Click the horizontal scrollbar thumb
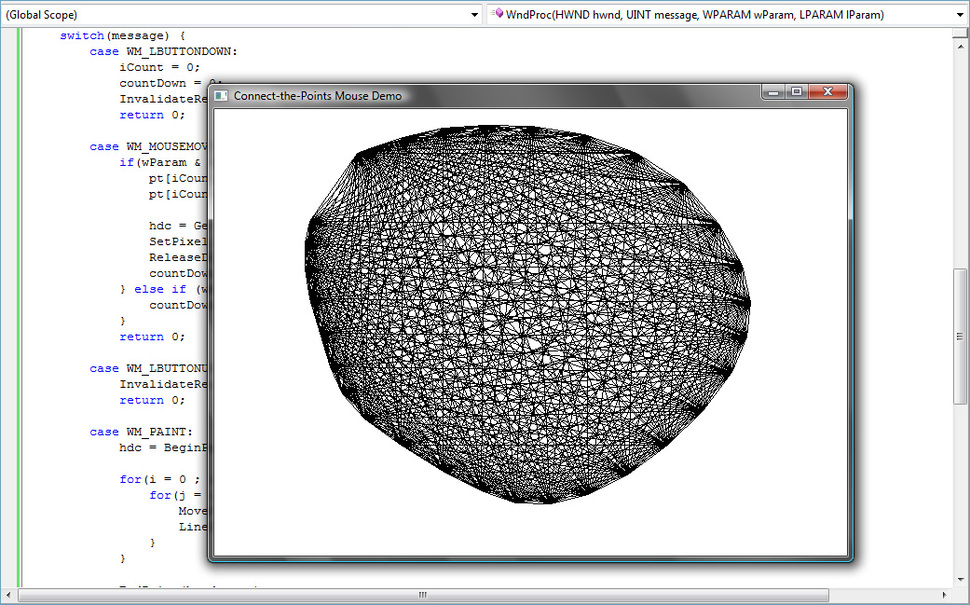This screenshot has width=970, height=605. point(422,596)
